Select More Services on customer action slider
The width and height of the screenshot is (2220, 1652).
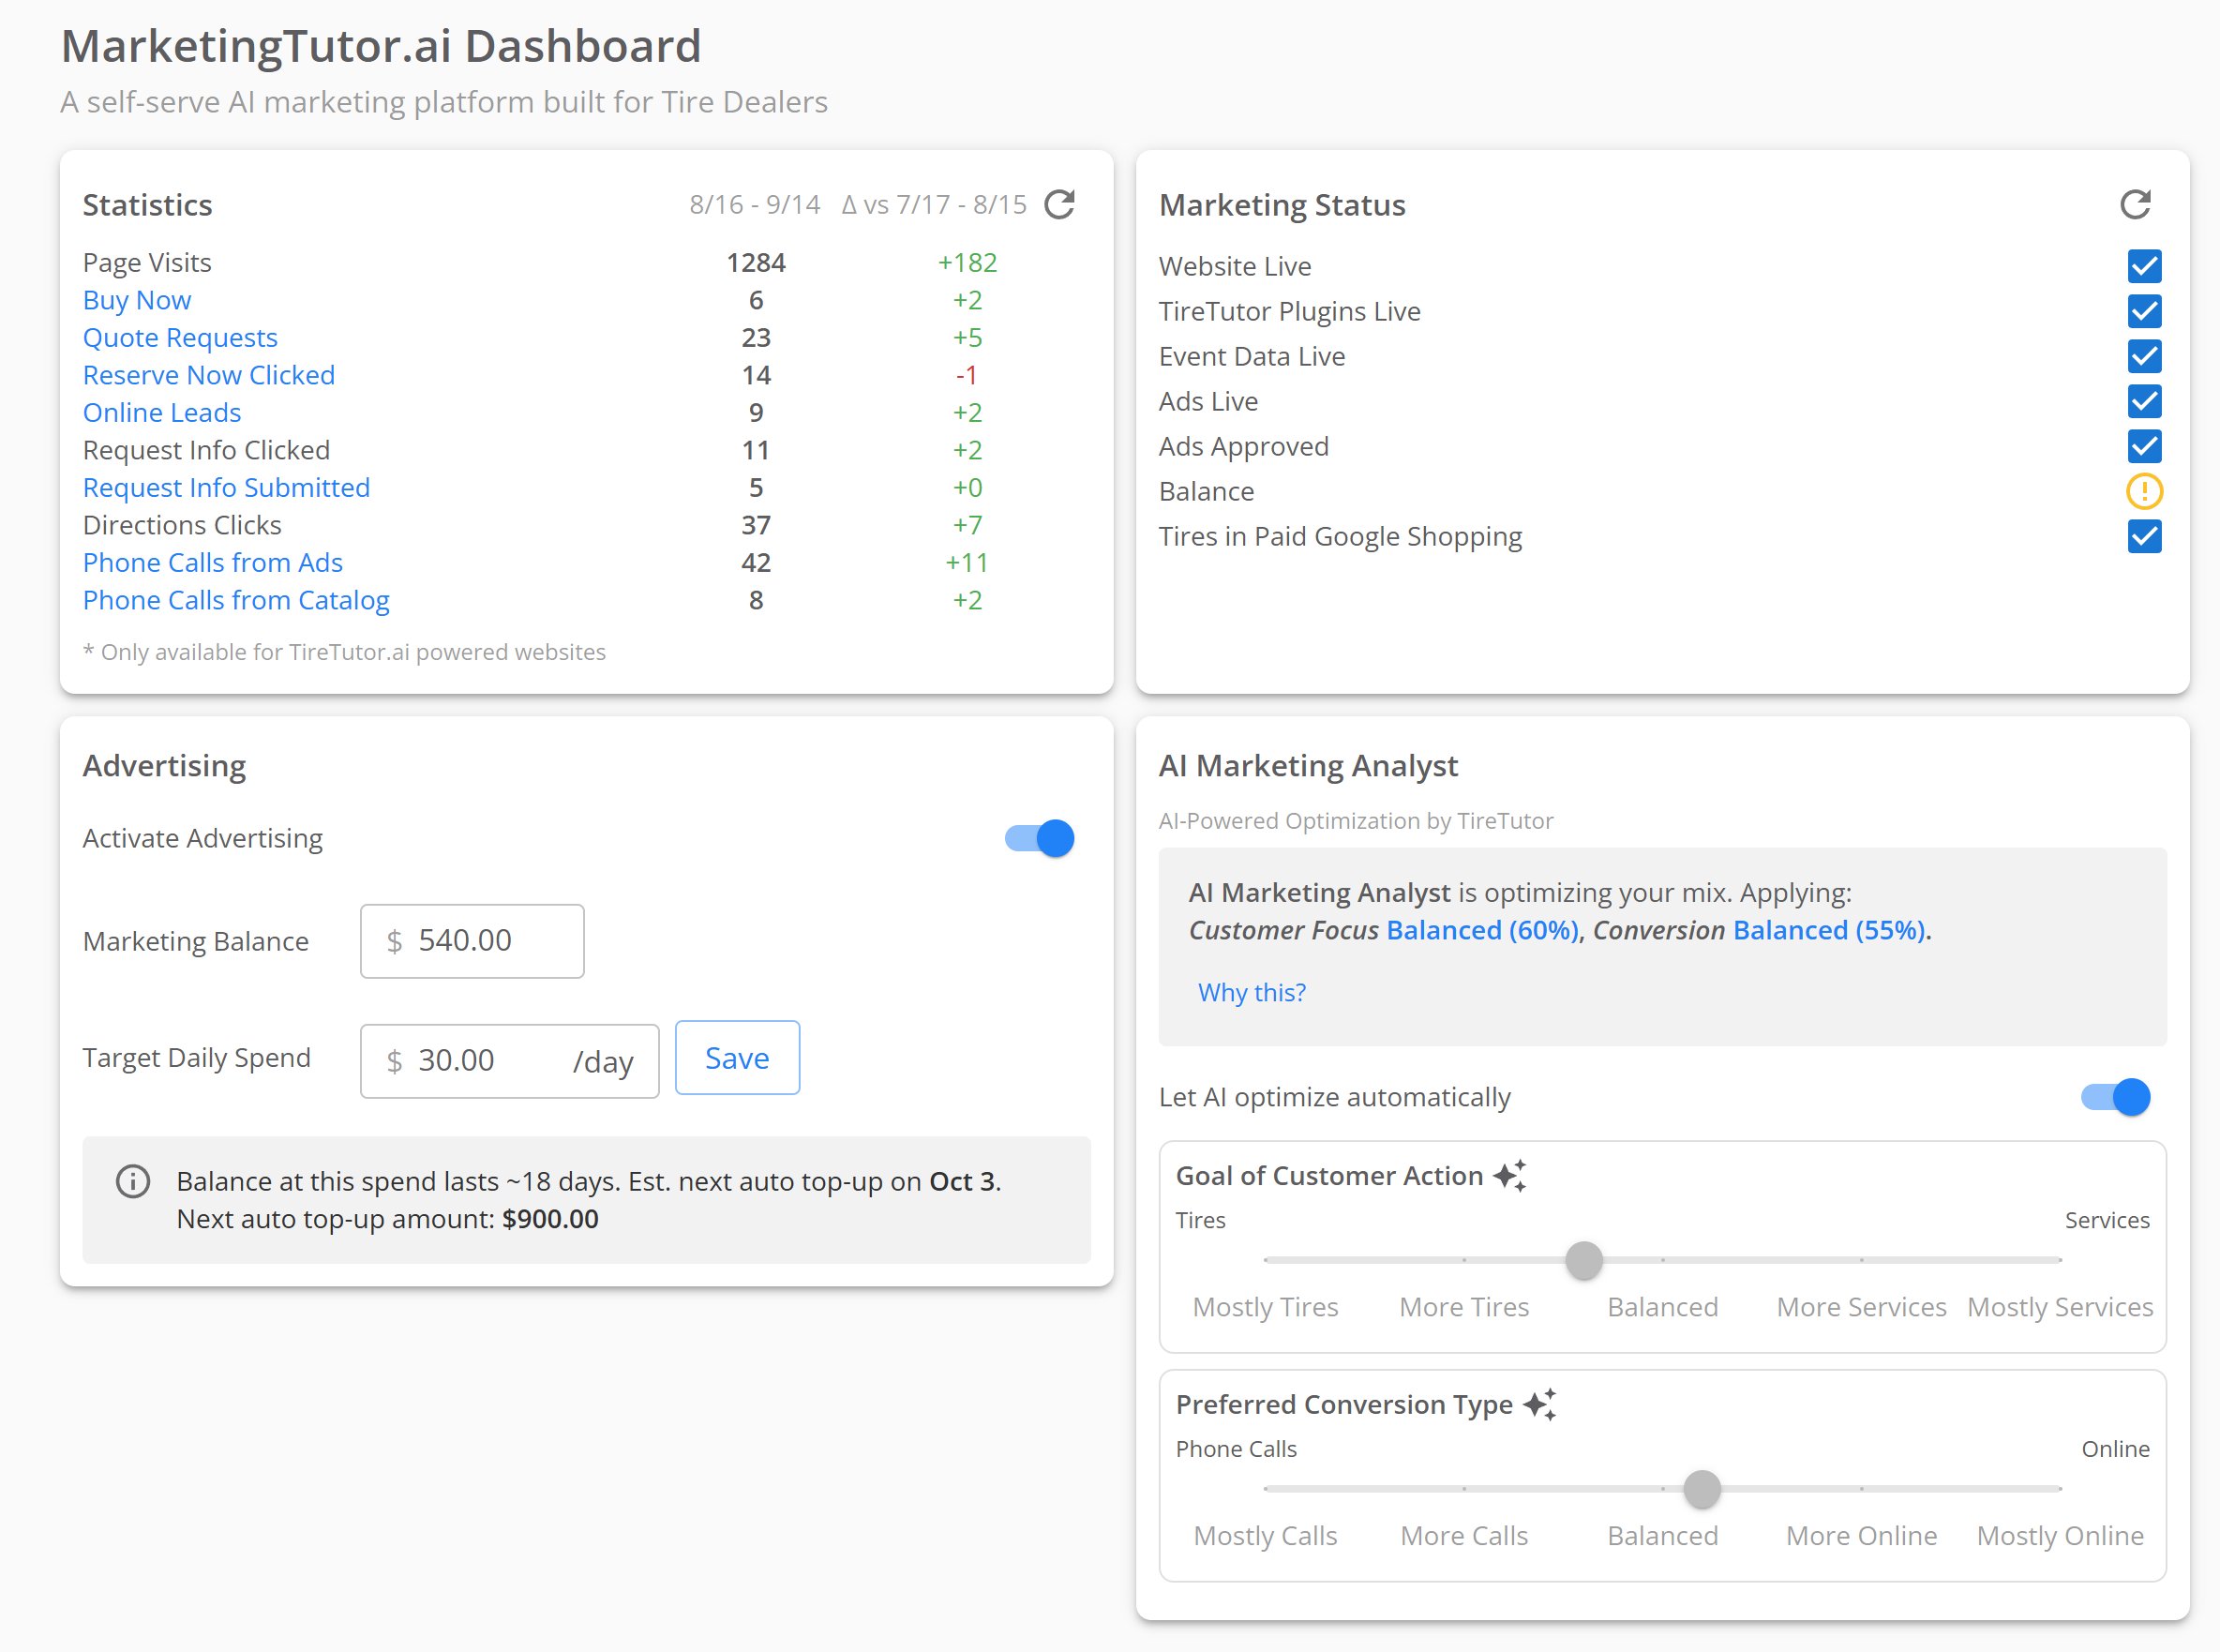1861,1307
